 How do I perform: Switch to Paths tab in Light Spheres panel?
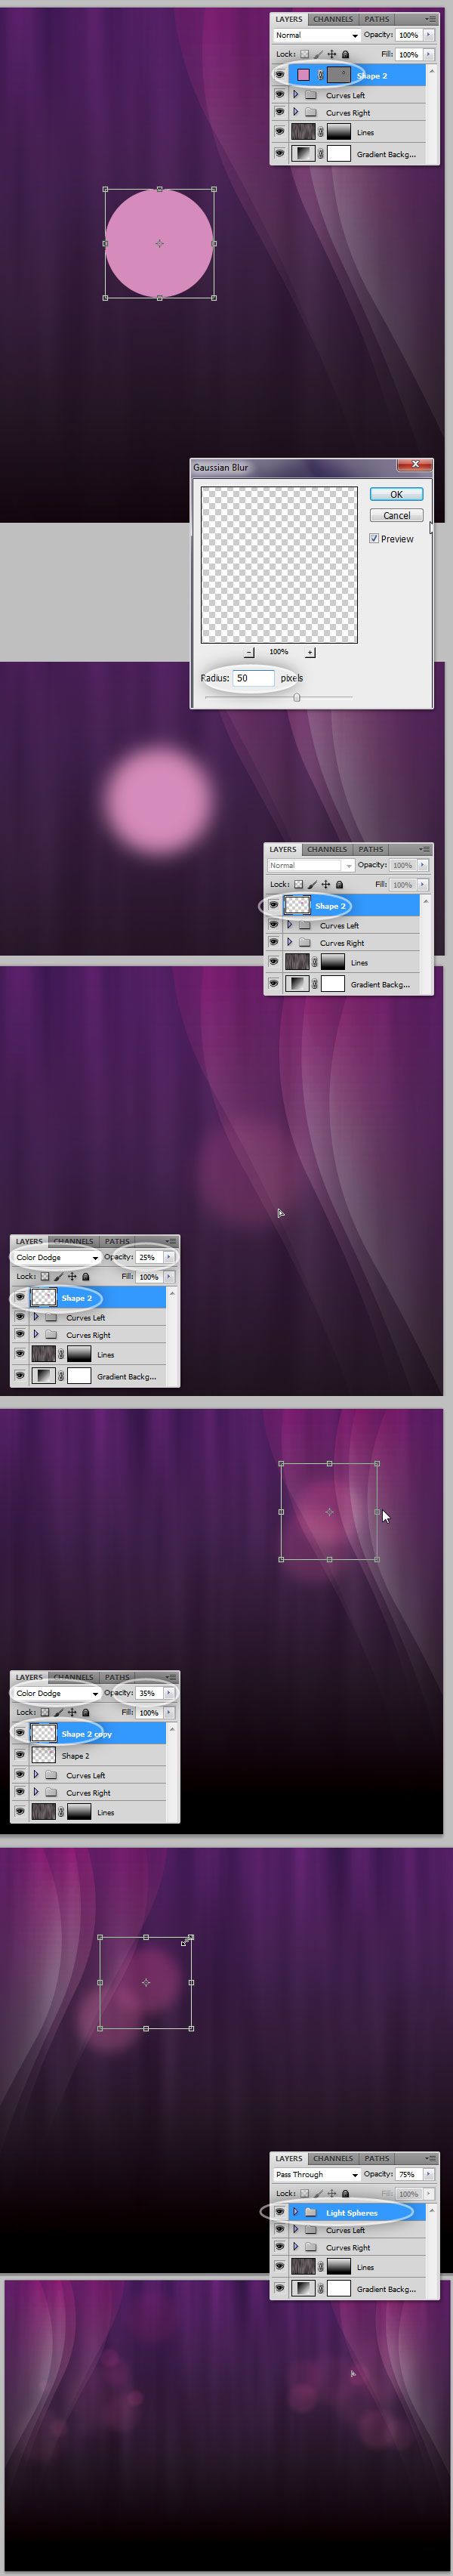pos(377,2158)
